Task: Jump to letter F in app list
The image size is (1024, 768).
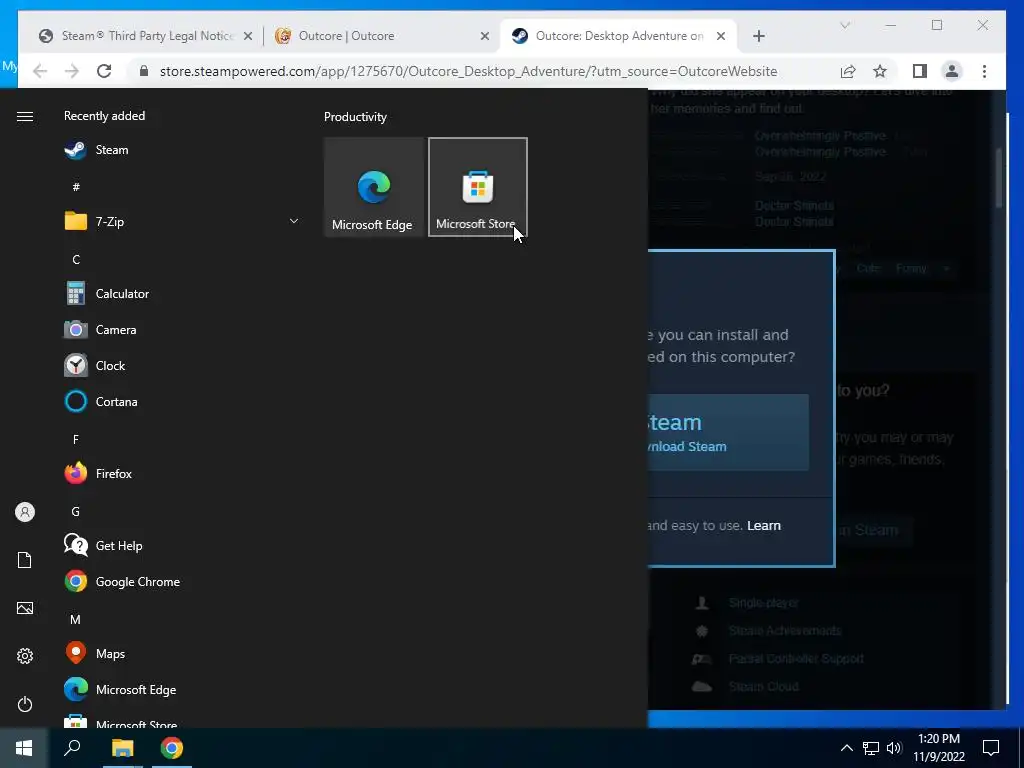Action: click(76, 440)
